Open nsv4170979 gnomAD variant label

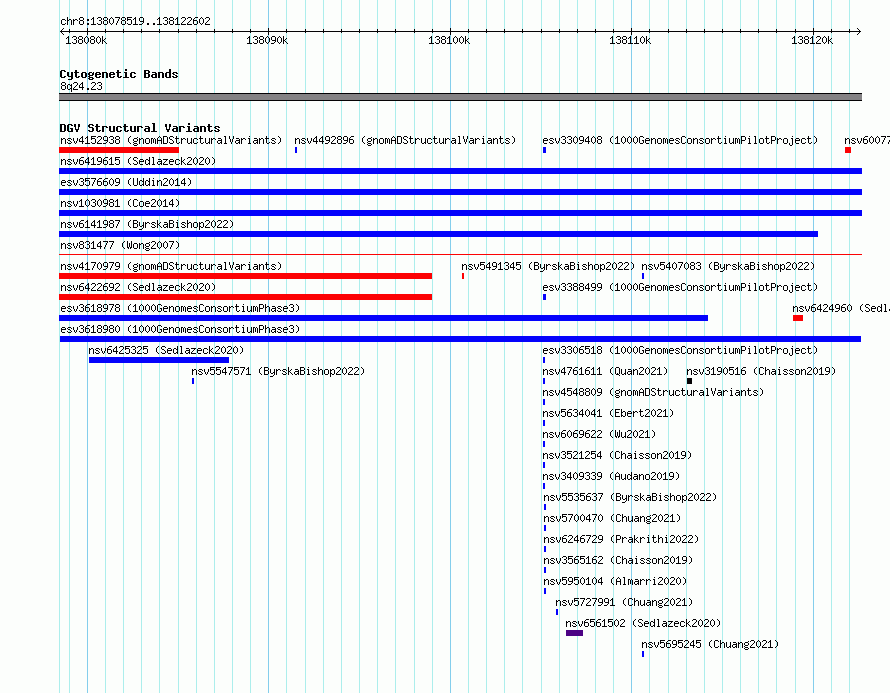171,266
